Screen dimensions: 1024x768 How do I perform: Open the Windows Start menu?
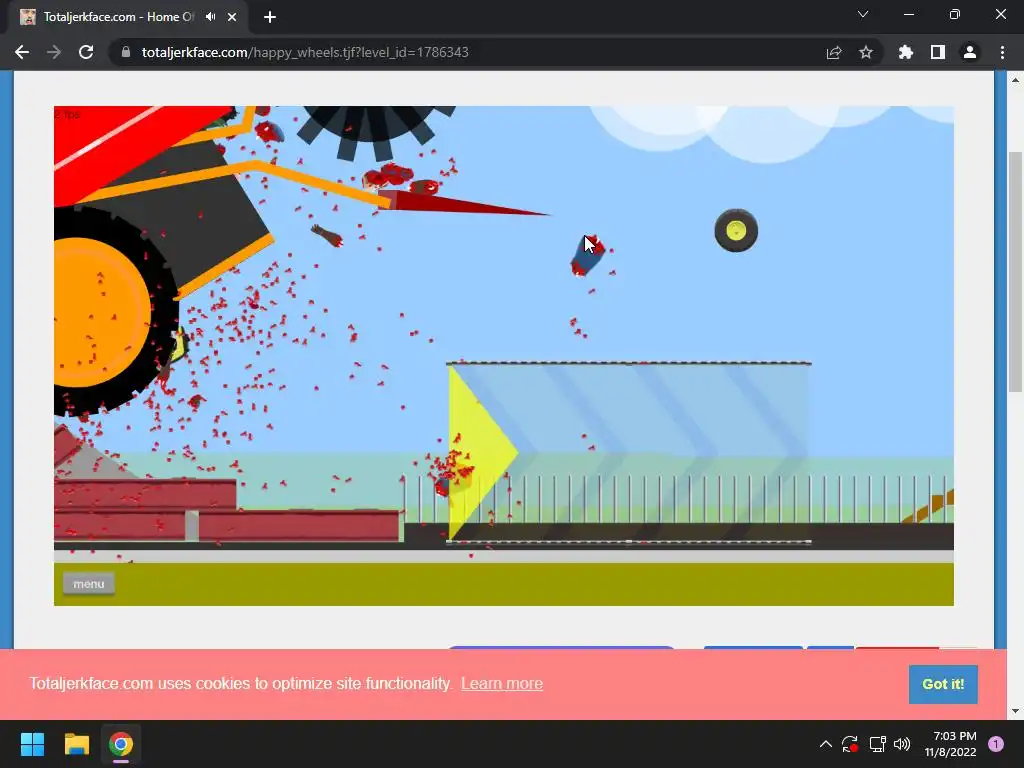click(32, 744)
